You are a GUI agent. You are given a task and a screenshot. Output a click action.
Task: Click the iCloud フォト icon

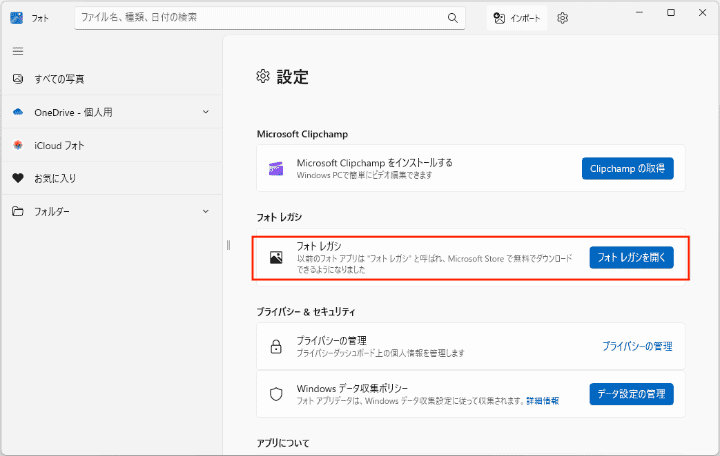pos(18,145)
